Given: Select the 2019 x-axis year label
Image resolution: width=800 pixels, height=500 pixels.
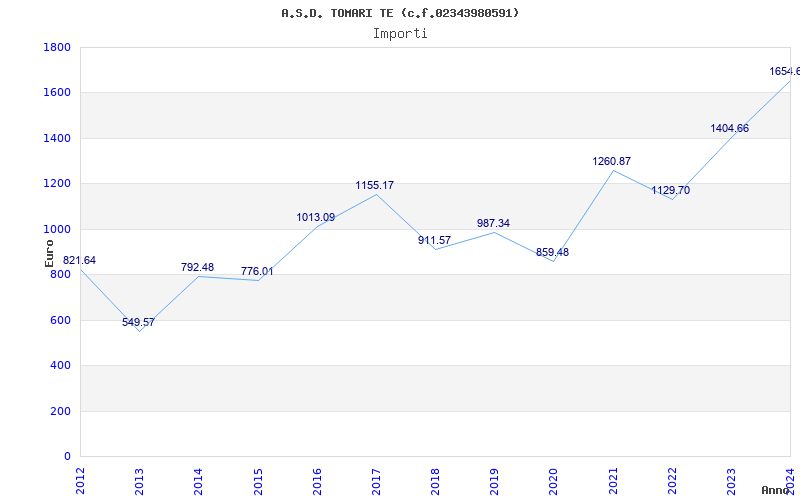Looking at the screenshot, I should (x=494, y=478).
